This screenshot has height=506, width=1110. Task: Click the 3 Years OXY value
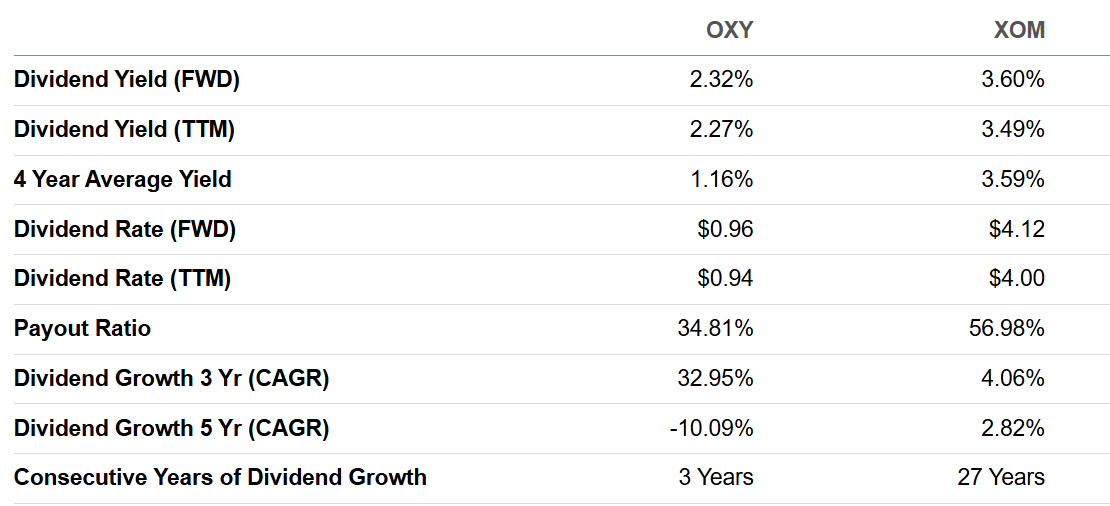click(716, 478)
